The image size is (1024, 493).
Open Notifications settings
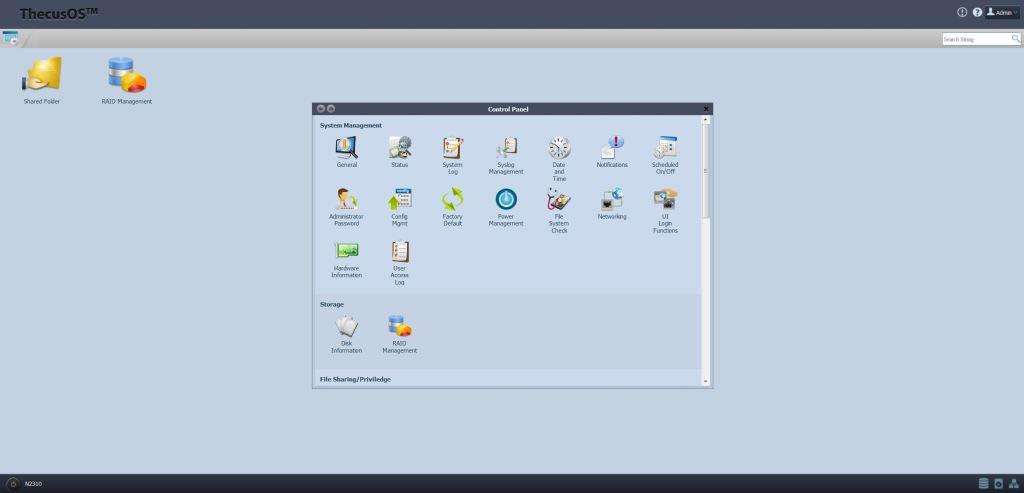coord(612,152)
